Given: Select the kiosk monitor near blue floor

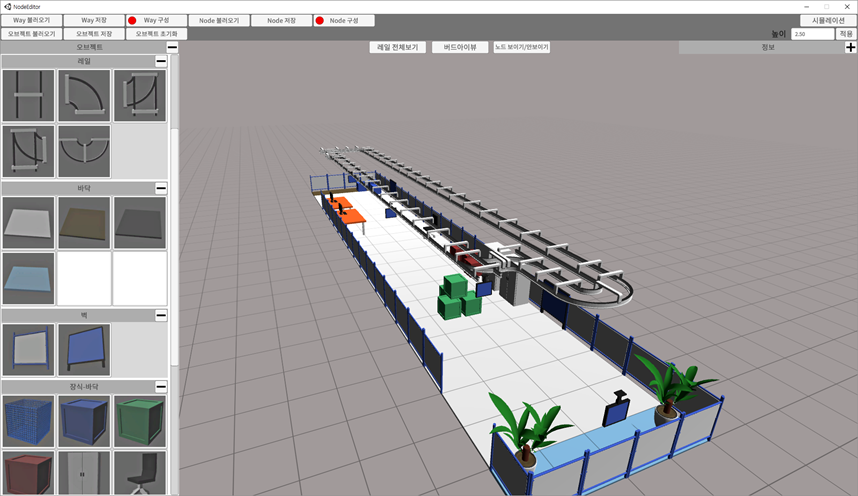Looking at the screenshot, I should pos(616,408).
